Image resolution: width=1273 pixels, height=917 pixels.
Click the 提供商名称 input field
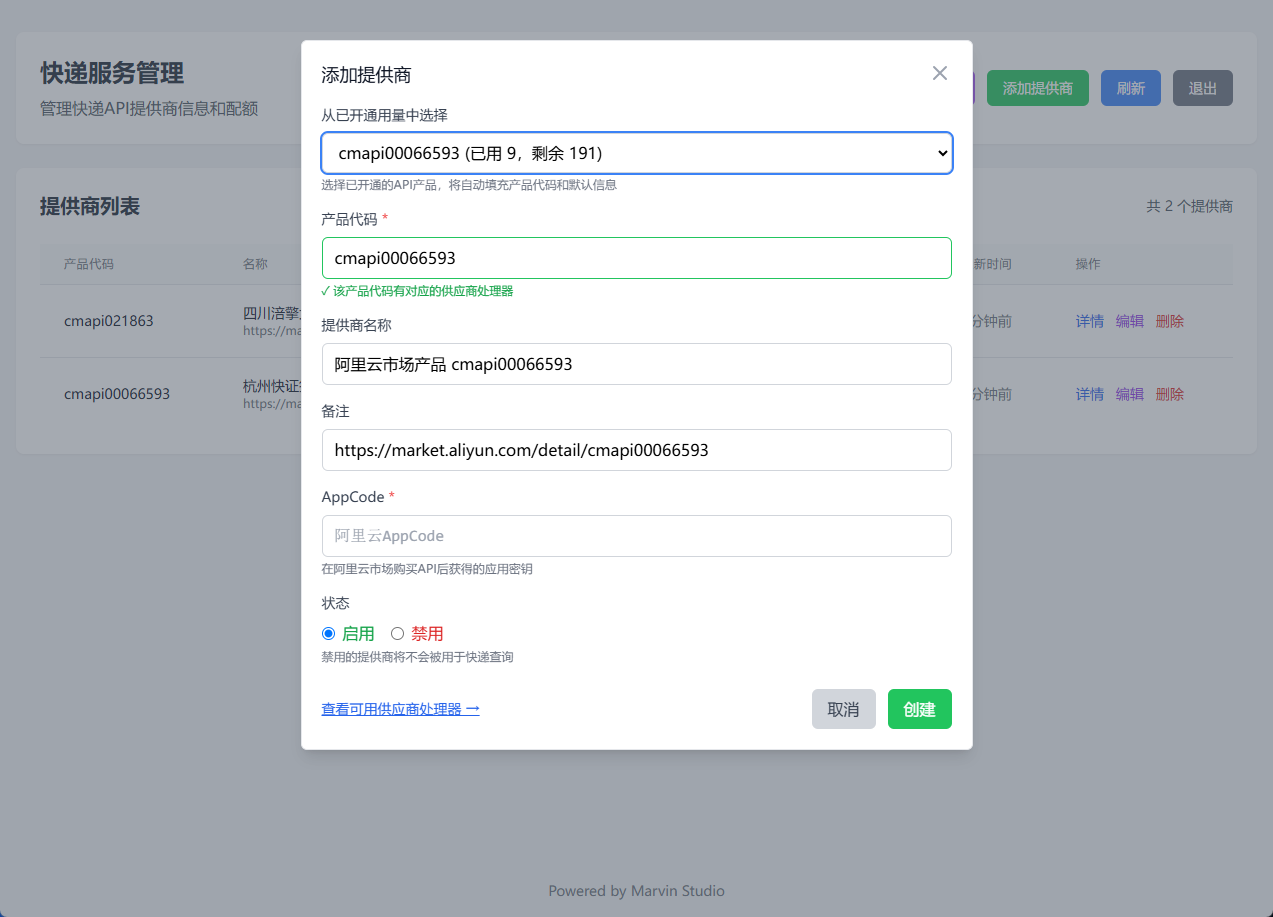point(636,364)
